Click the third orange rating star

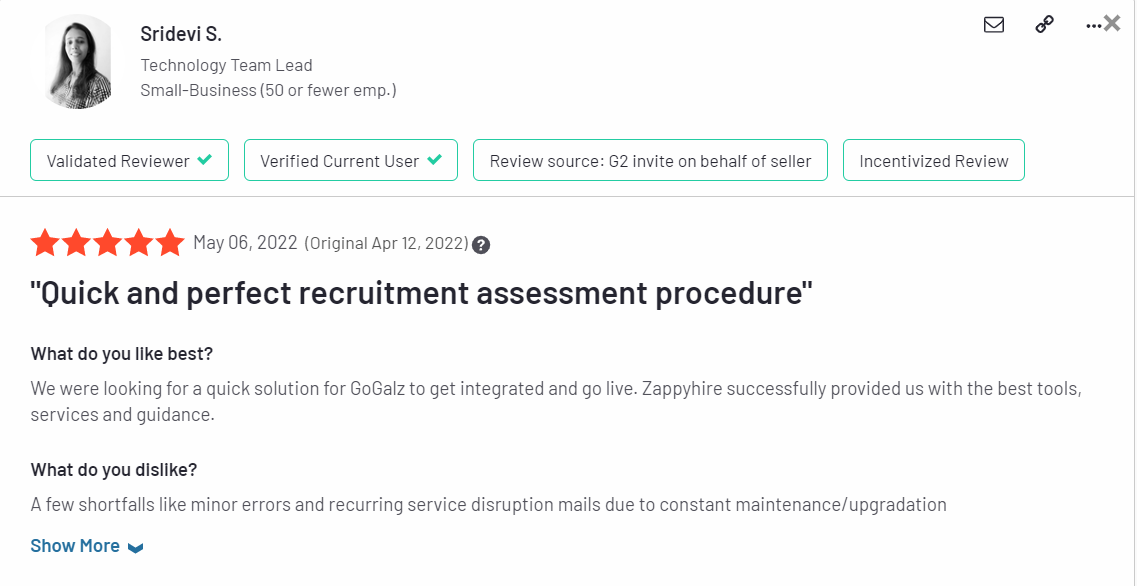107,242
